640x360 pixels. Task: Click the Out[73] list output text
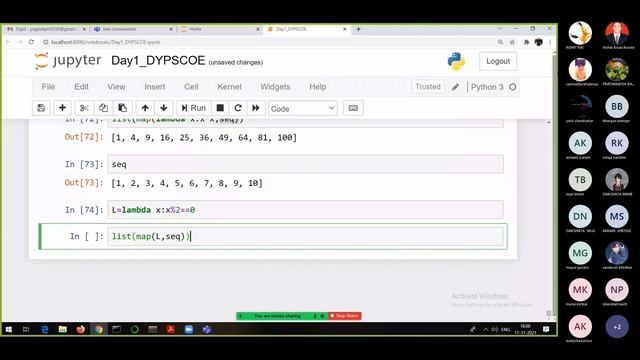point(187,183)
